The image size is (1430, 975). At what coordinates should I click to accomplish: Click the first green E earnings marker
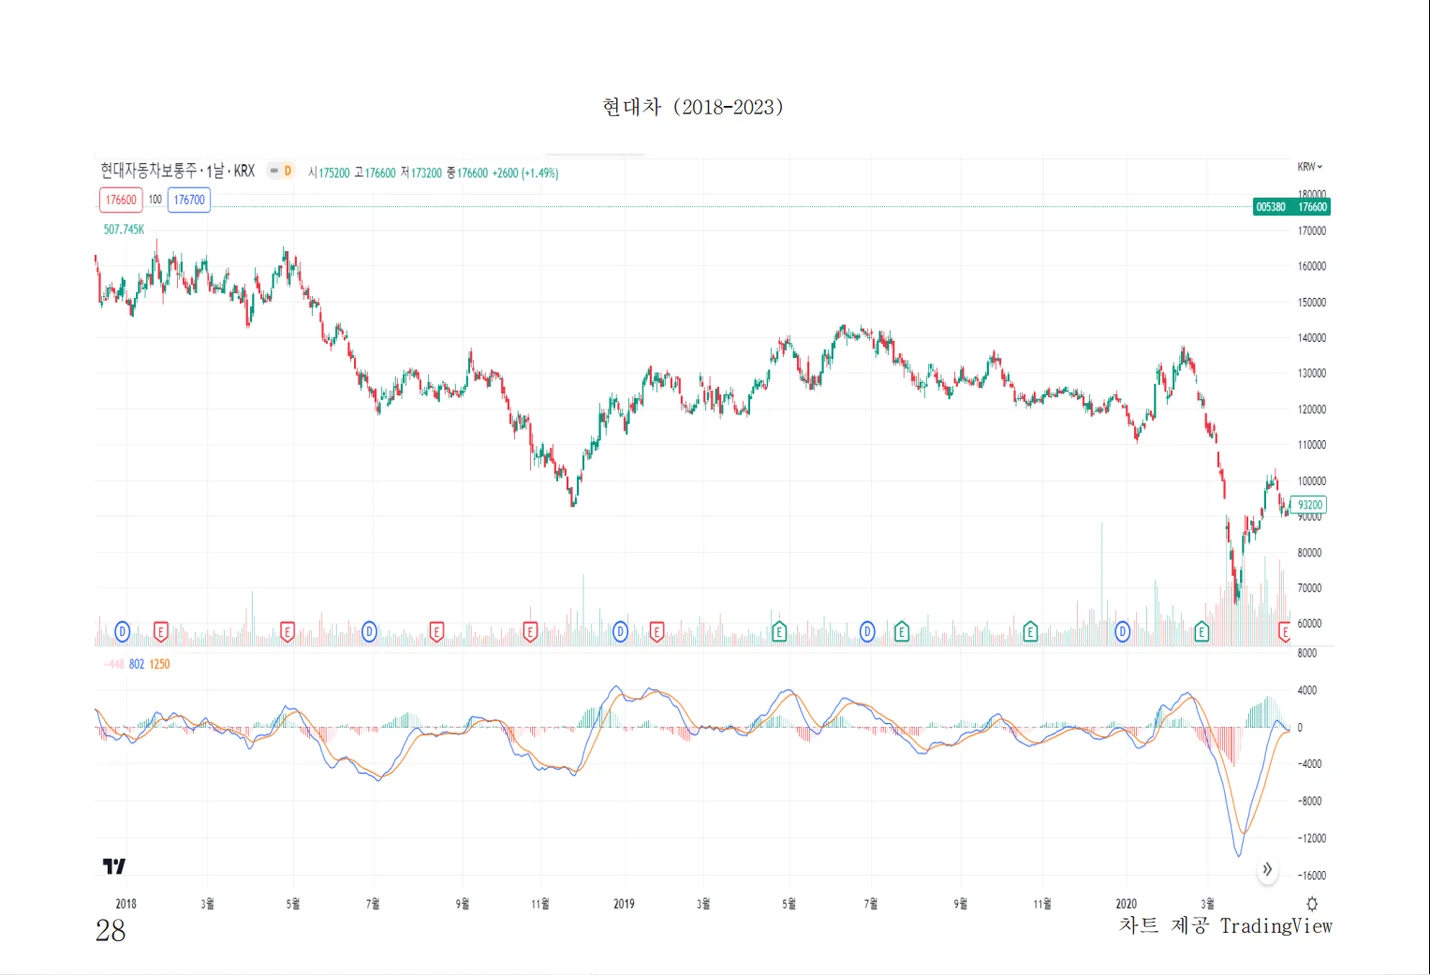click(779, 632)
